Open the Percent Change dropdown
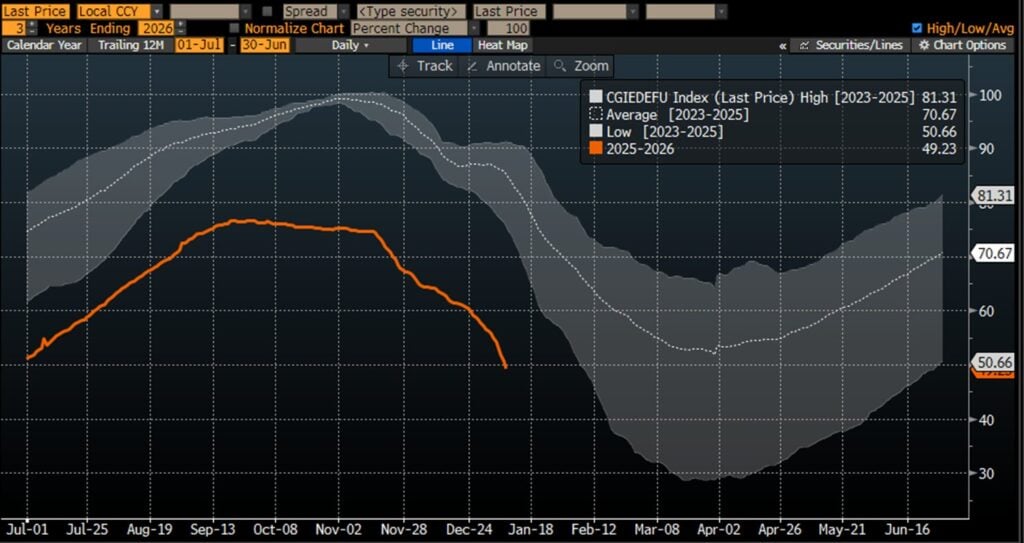The width and height of the screenshot is (1024, 543). (414, 28)
